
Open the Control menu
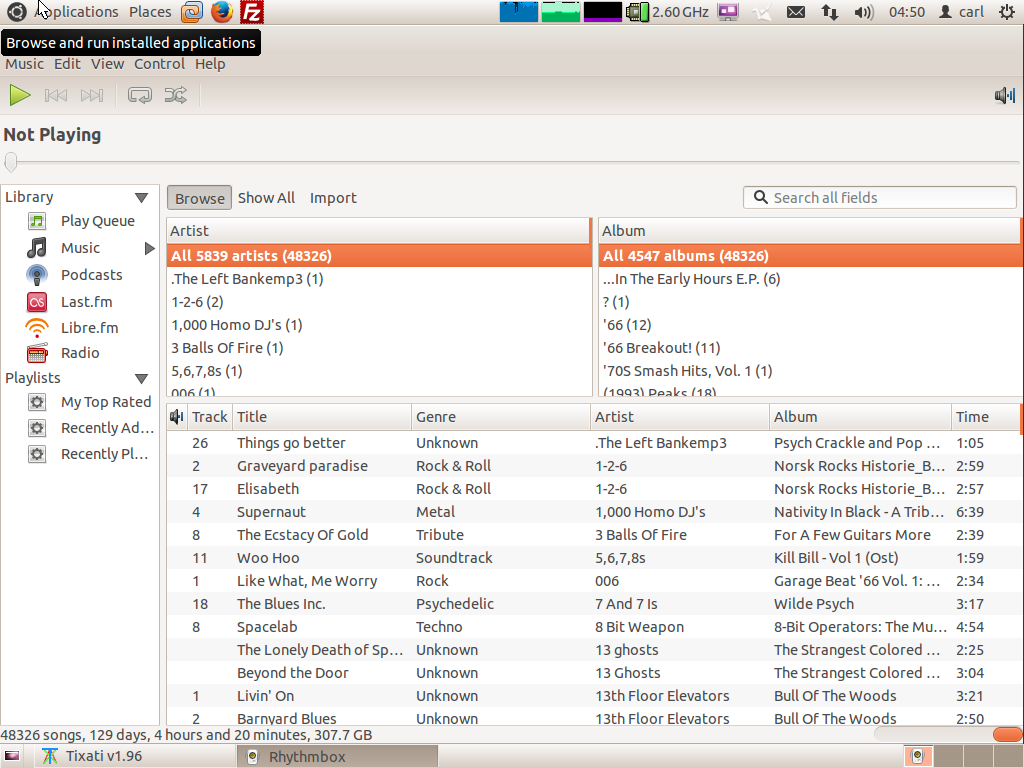point(159,64)
